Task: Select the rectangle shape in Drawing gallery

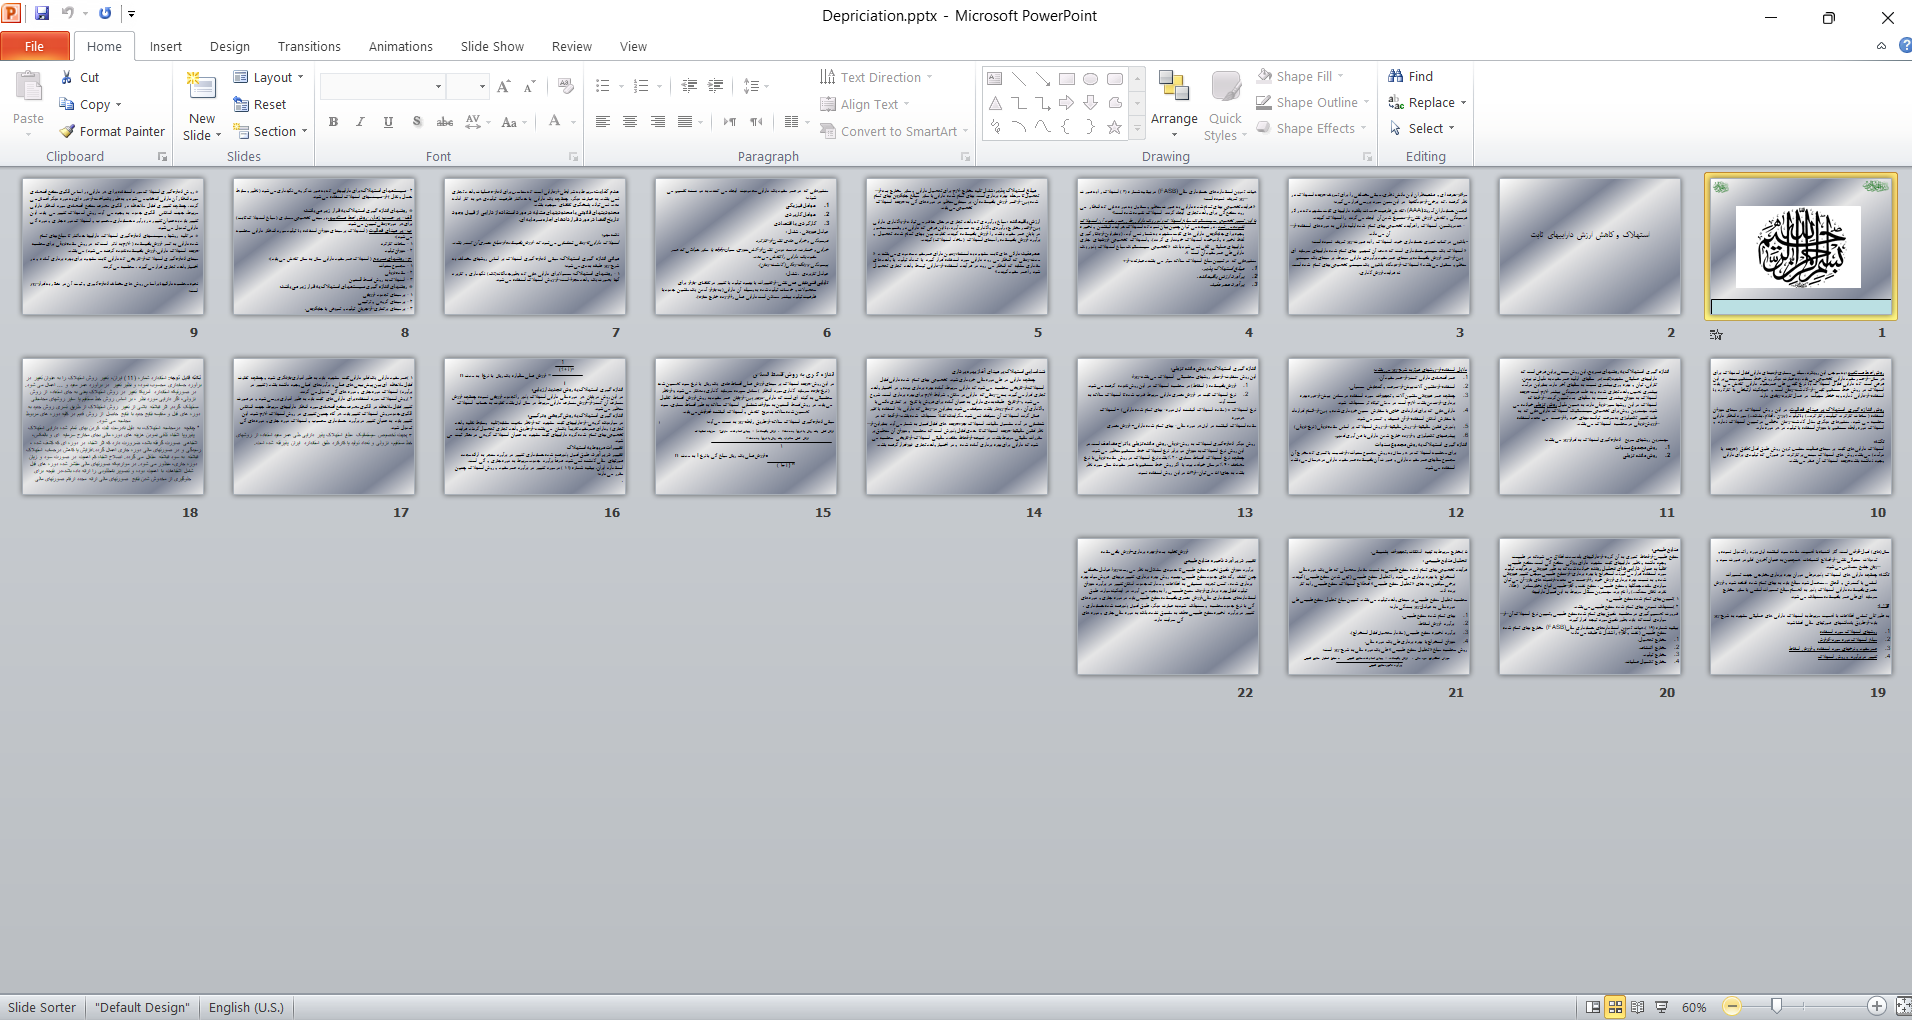Action: [x=1067, y=79]
